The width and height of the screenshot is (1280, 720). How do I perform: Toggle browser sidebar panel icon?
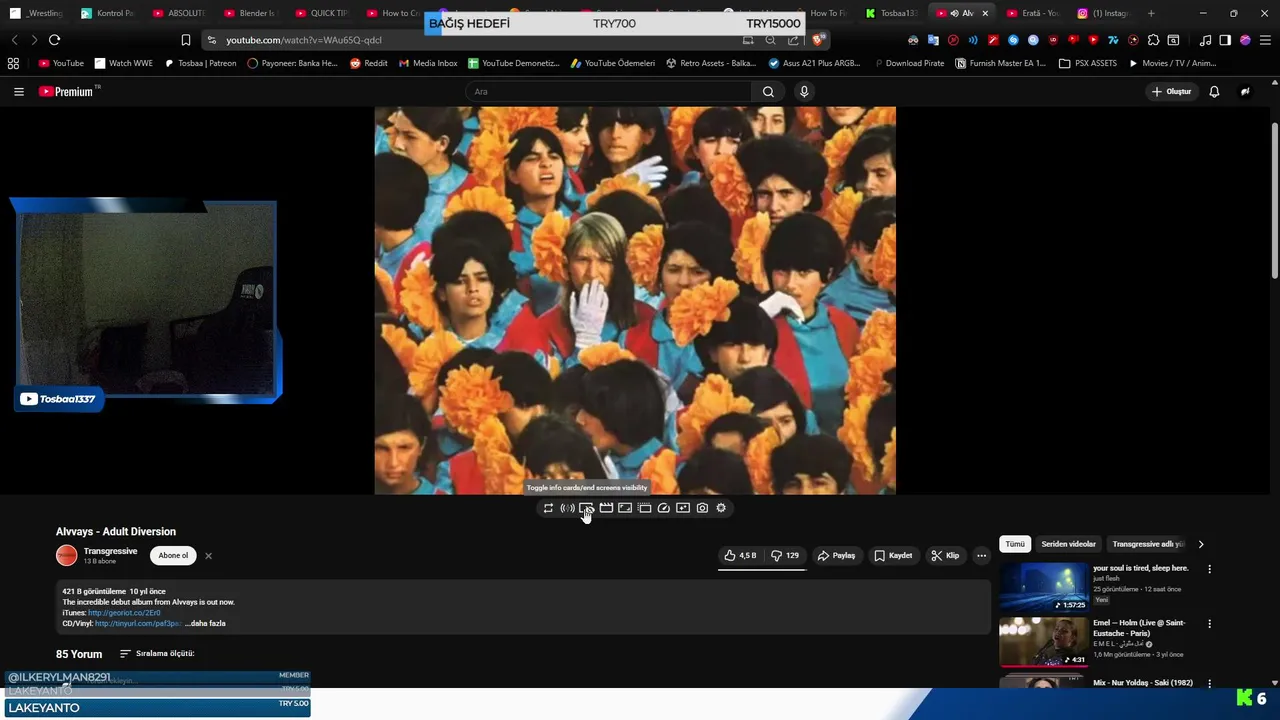pos(1225,40)
